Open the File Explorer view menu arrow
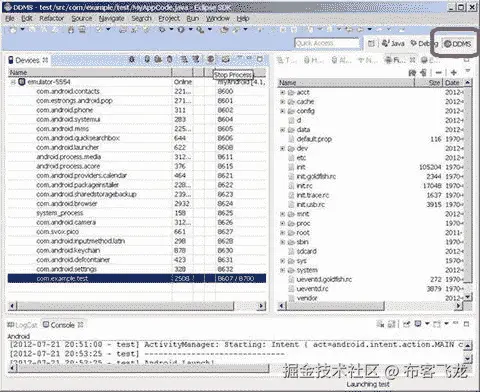This screenshot has height=392, width=480. (x=468, y=71)
